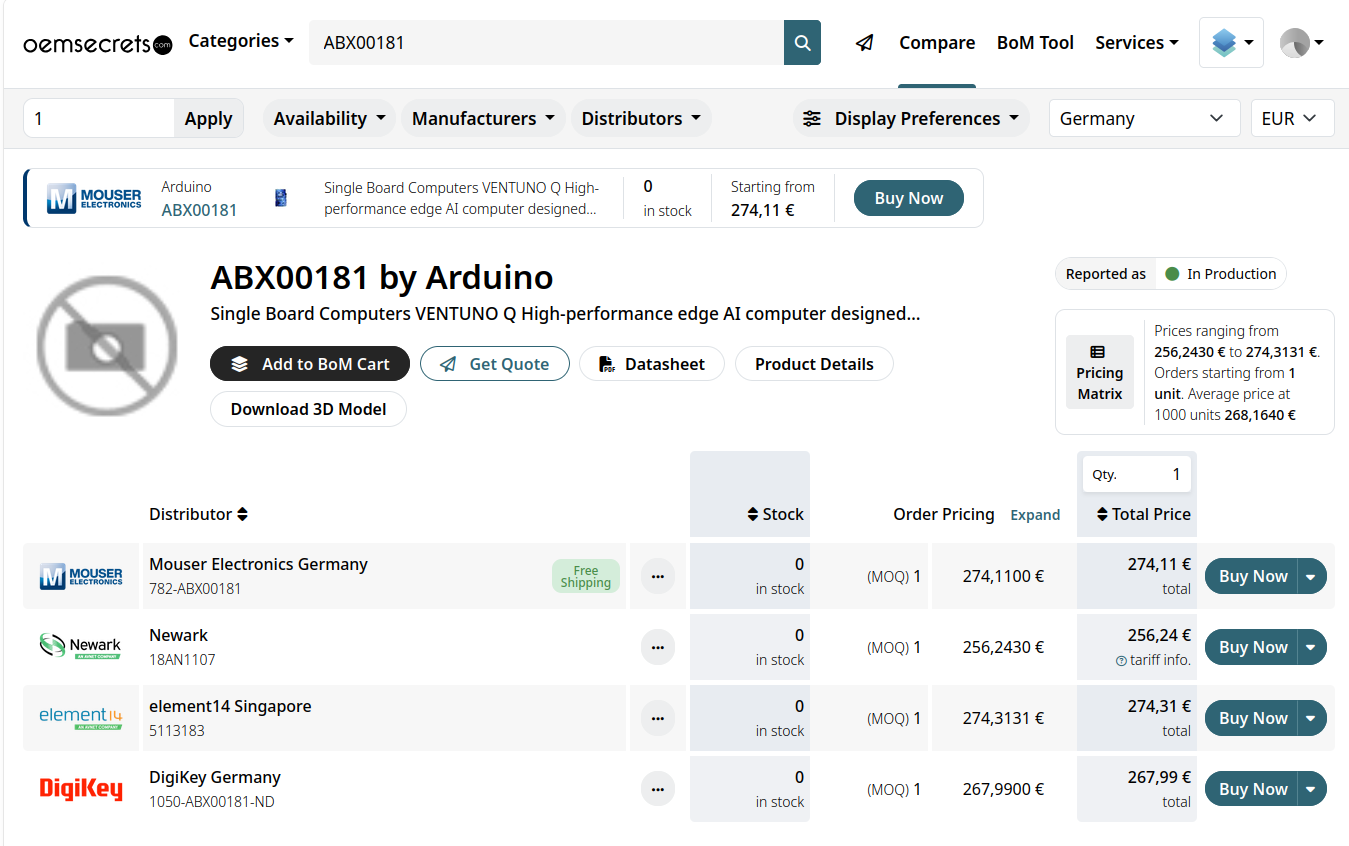The width and height of the screenshot is (1349, 846).
Task: Click the Free Shipping badge
Action: [586, 576]
